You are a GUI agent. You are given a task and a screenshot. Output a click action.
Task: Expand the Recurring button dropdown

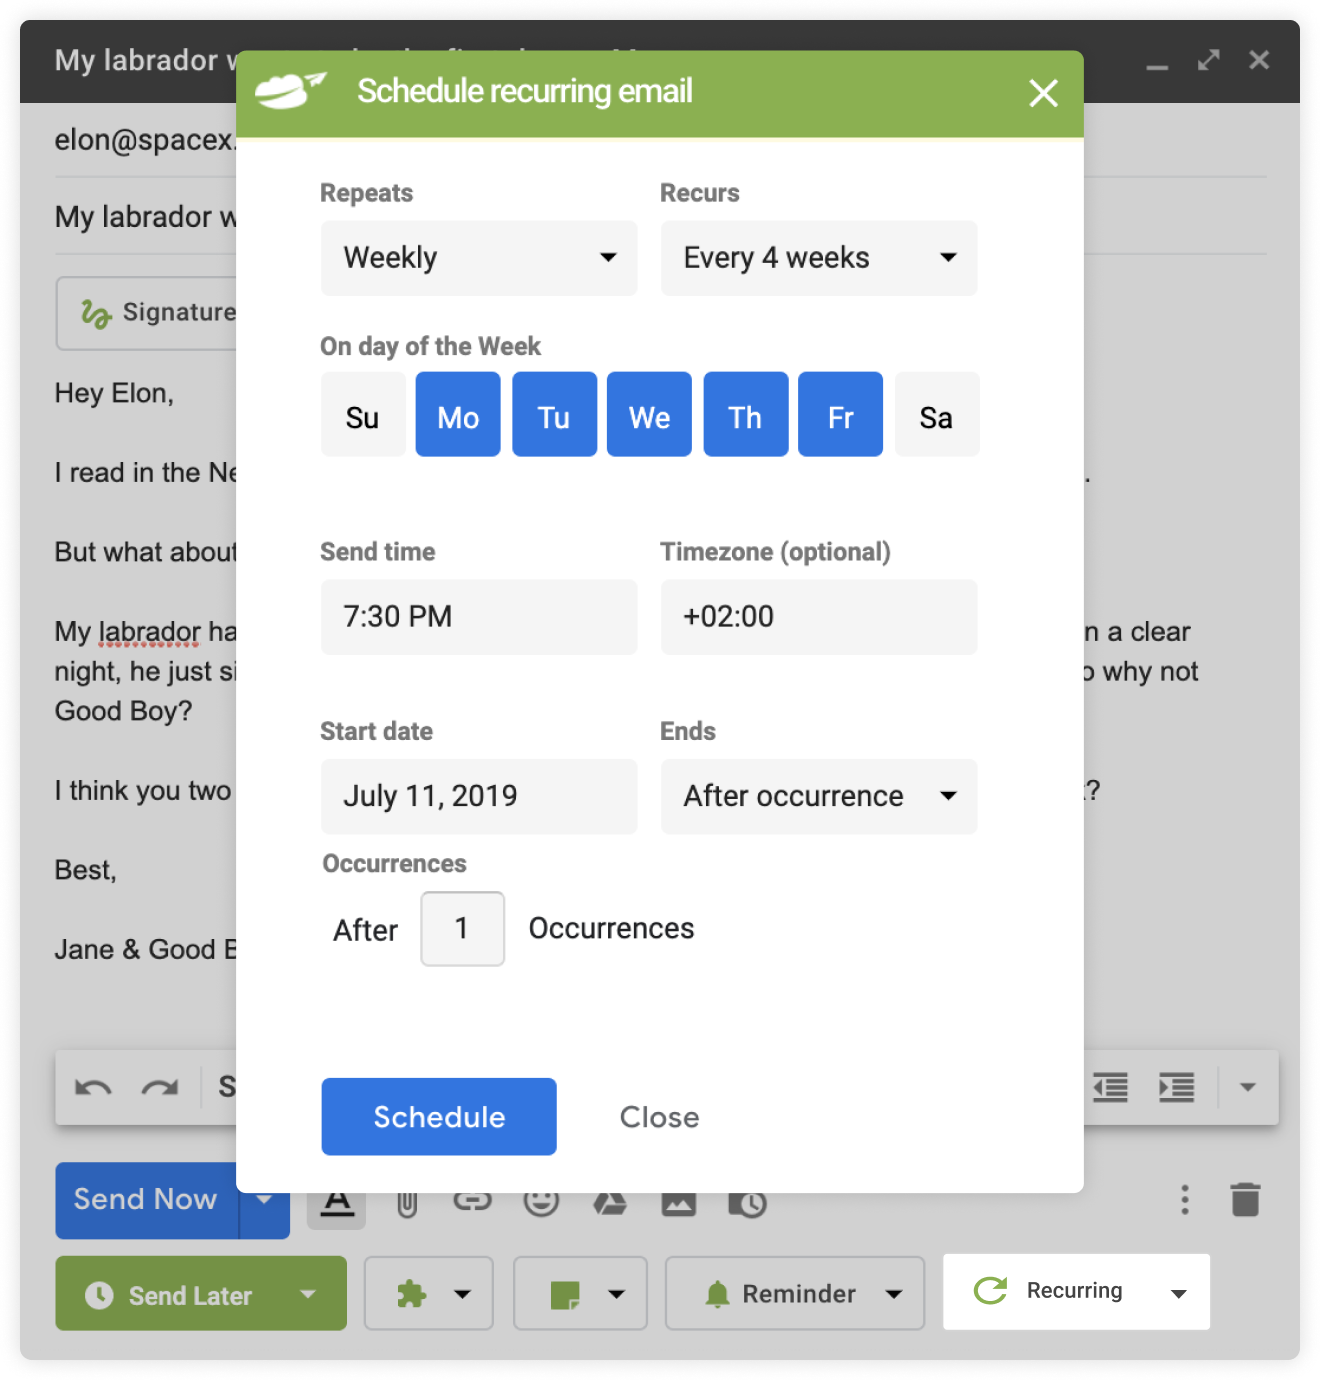[1180, 1291]
